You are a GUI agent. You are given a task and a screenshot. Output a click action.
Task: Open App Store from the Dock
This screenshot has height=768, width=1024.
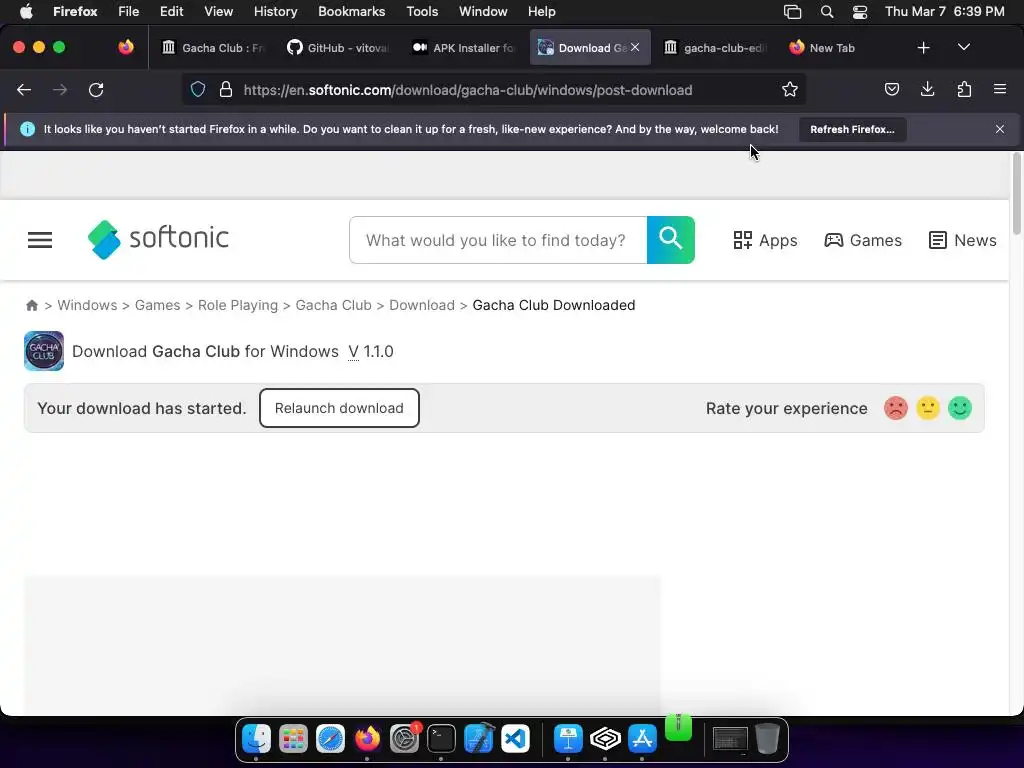pyautogui.click(x=642, y=739)
